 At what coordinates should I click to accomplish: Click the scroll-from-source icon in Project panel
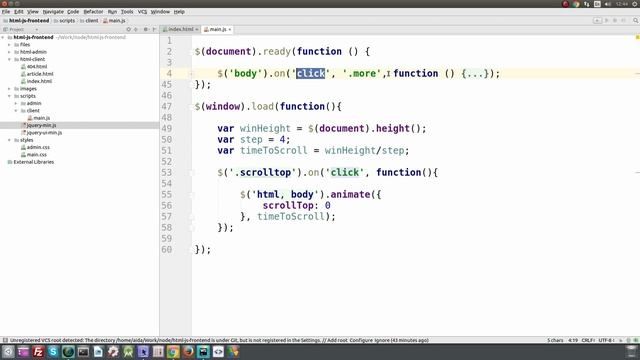[x=129, y=29]
